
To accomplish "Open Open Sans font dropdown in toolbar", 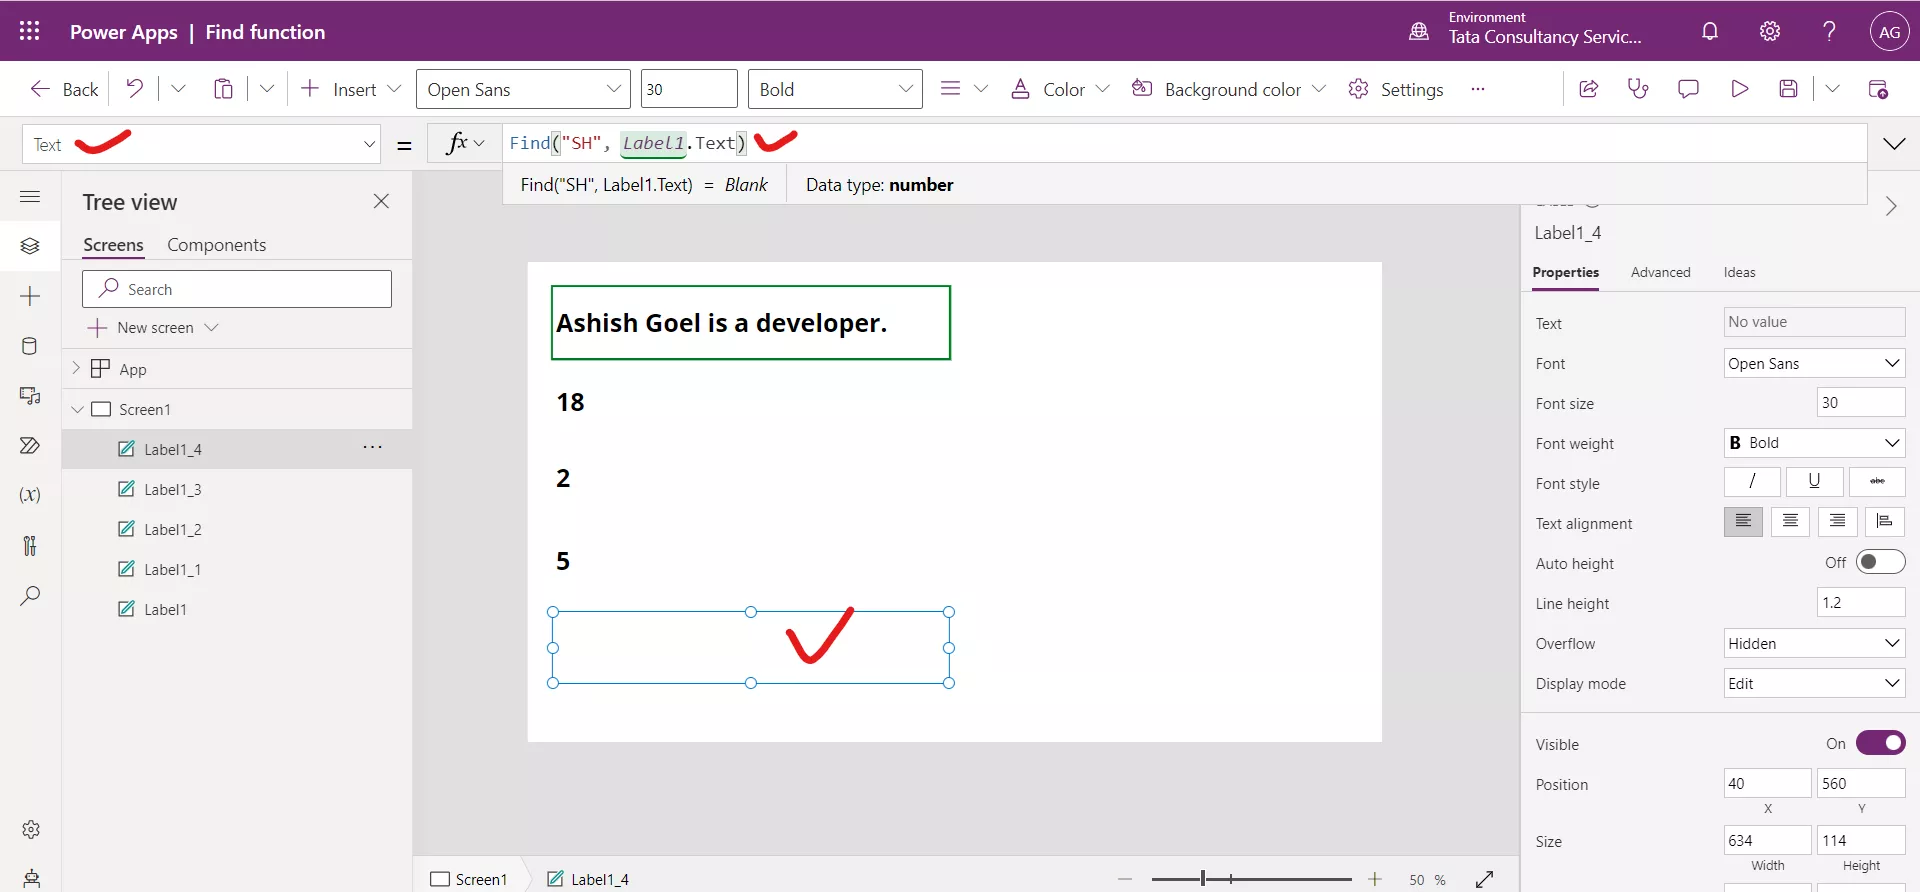I will tap(523, 89).
